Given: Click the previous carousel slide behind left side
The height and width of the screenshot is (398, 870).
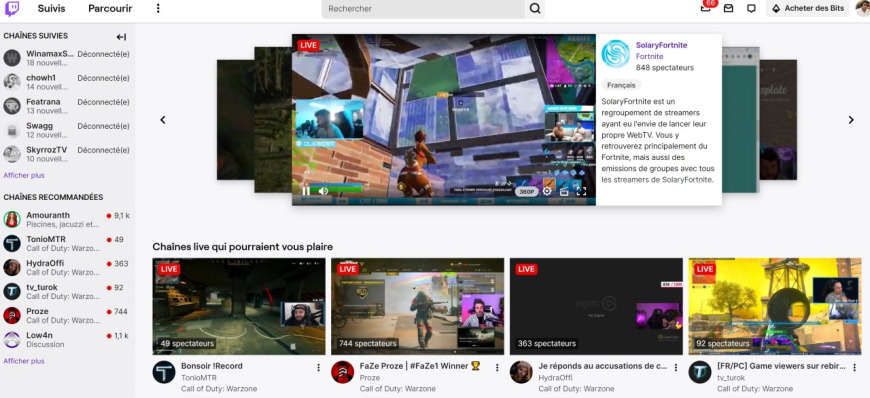Looking at the screenshot, I should click(272, 120).
